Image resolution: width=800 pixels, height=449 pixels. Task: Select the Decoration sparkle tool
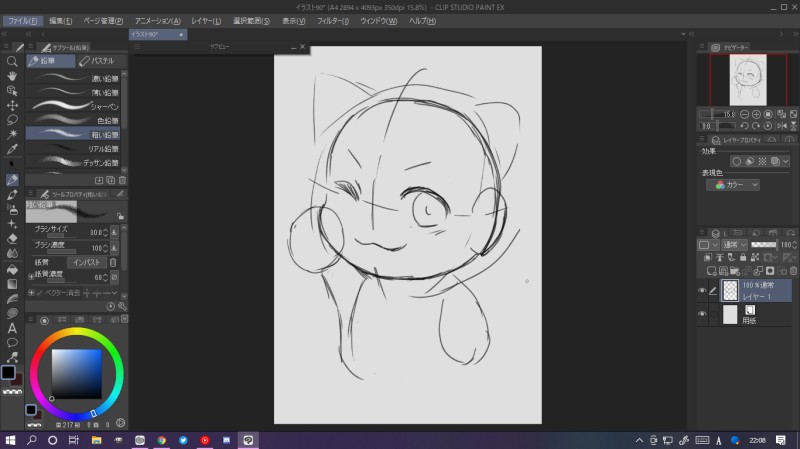(12, 224)
